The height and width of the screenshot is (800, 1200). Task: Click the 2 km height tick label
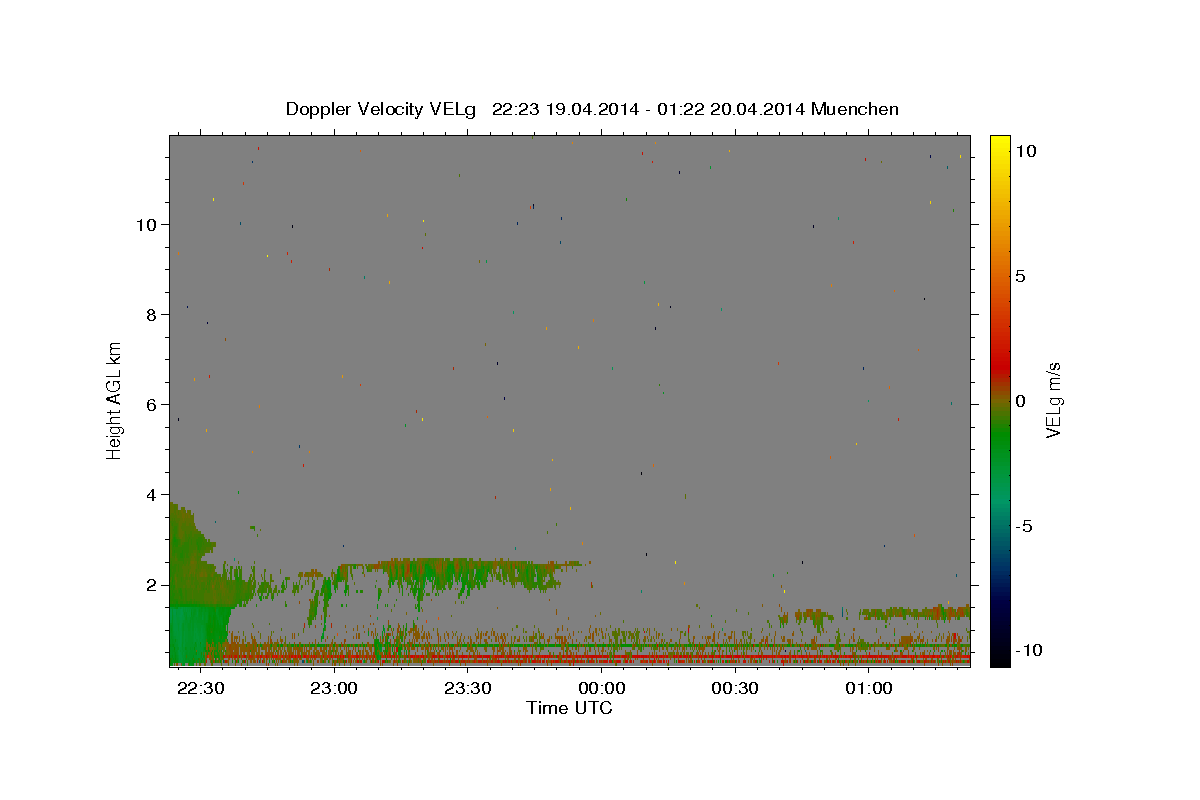click(151, 584)
